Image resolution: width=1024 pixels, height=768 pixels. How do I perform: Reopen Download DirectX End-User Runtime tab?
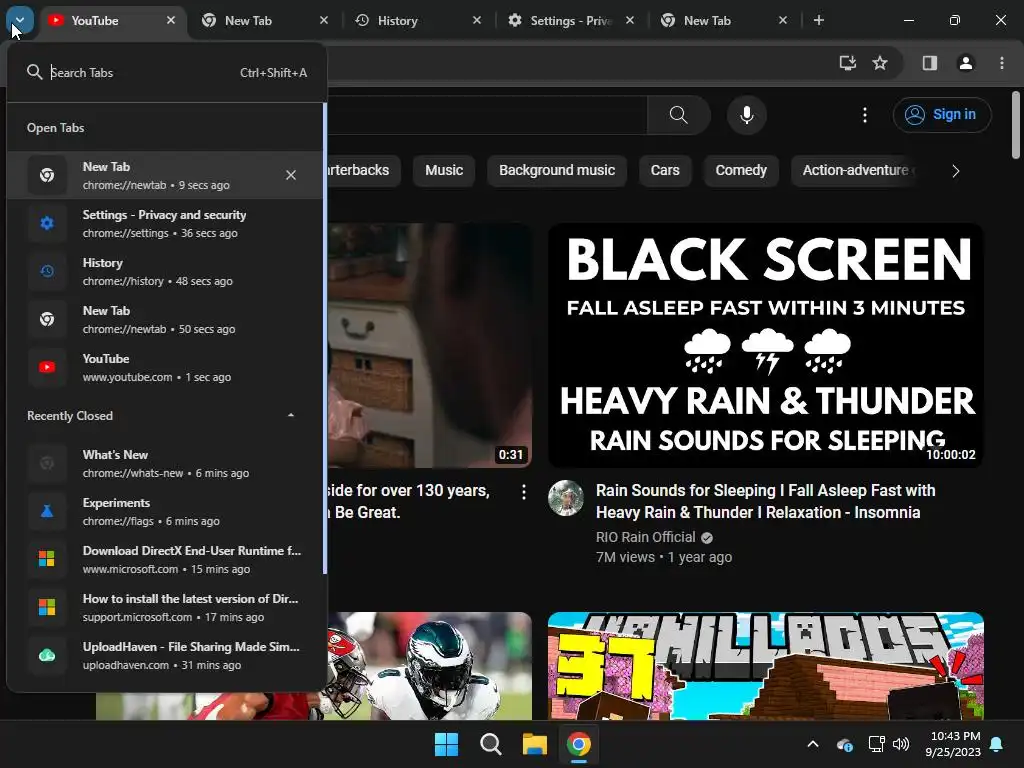pos(165,559)
